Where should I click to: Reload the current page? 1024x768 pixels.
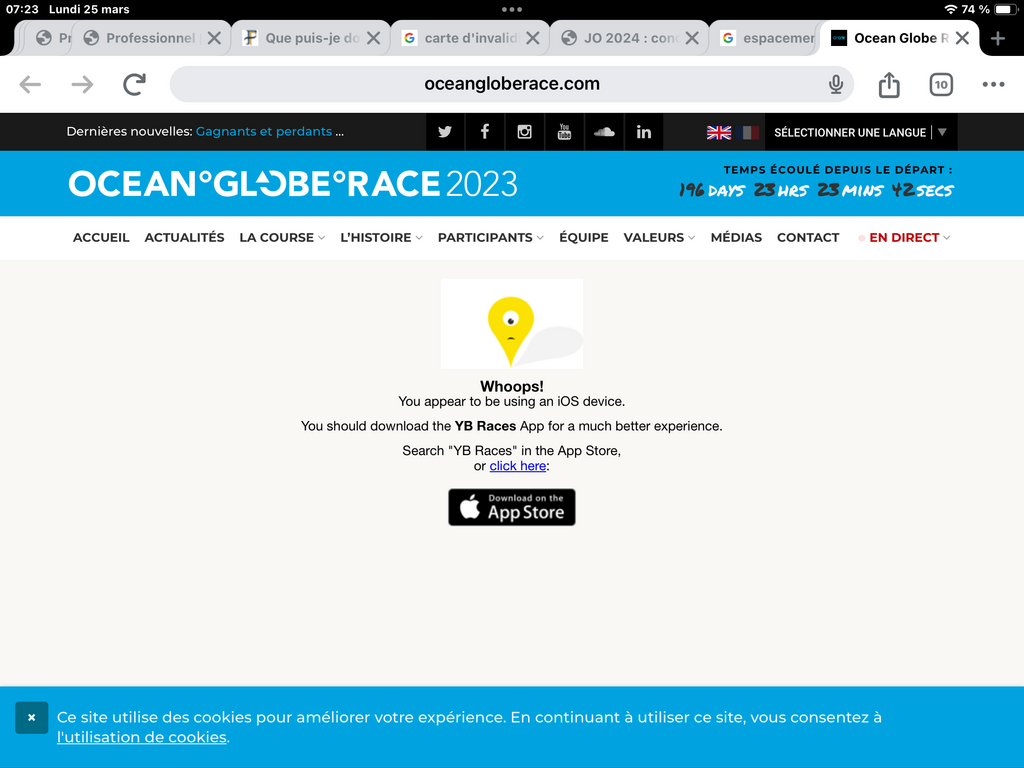[x=135, y=84]
